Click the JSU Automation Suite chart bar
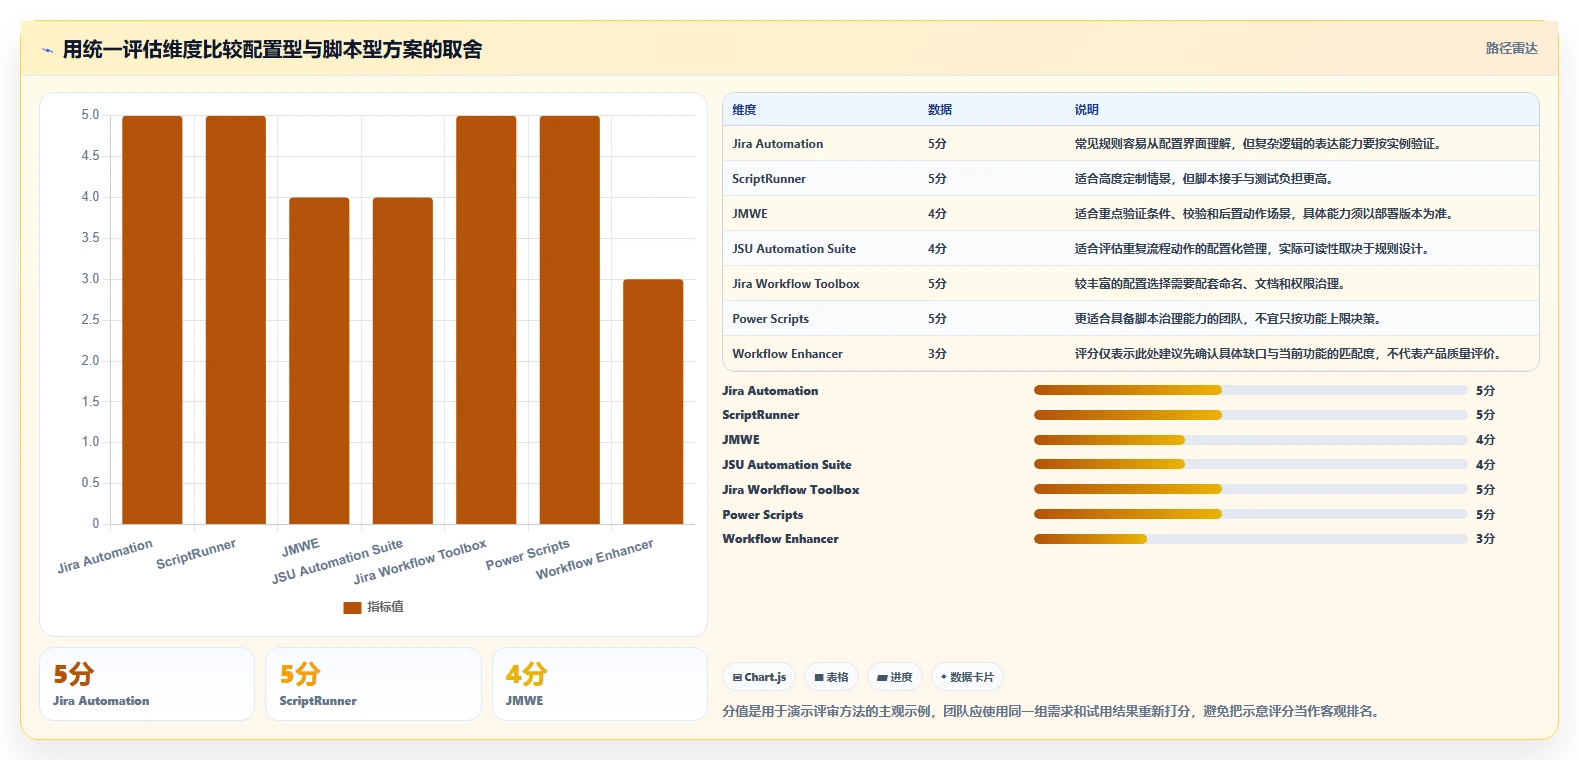1579x760 pixels. [403, 361]
